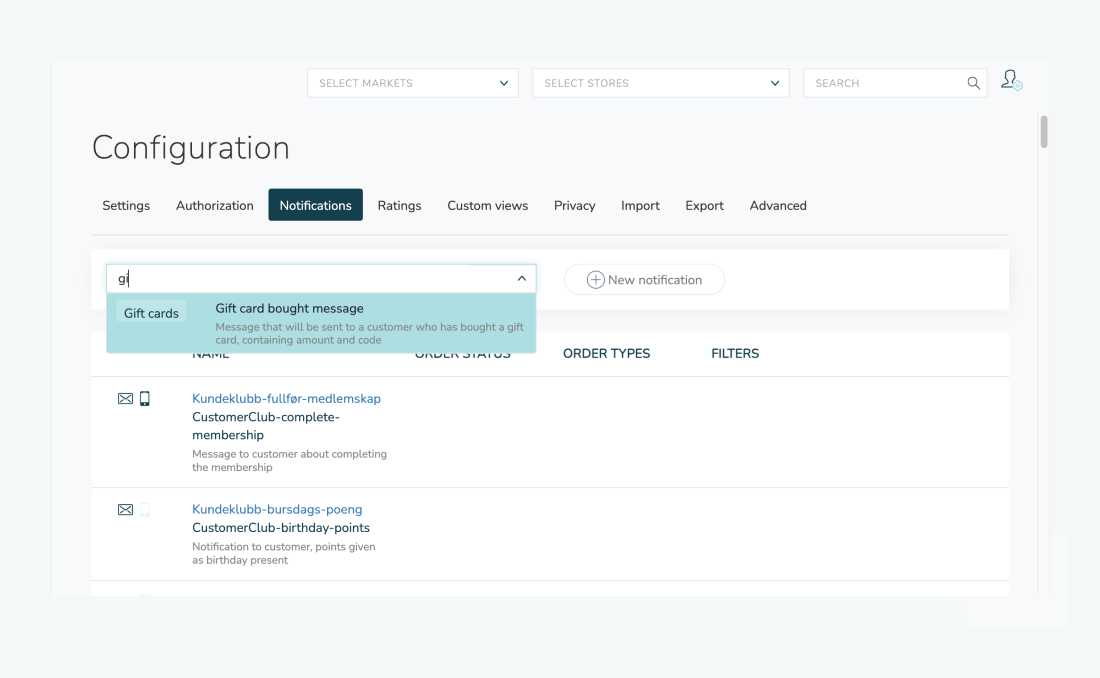
Task: Click the search magnifier icon
Action: pyautogui.click(x=973, y=83)
